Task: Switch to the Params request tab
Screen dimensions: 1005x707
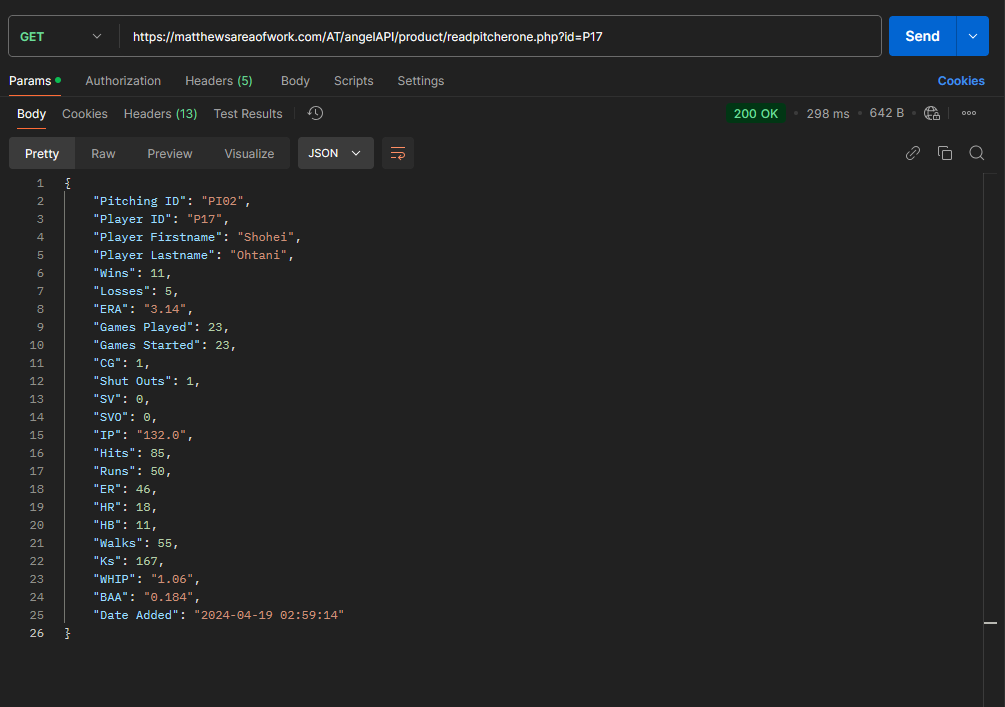Action: tap(35, 81)
